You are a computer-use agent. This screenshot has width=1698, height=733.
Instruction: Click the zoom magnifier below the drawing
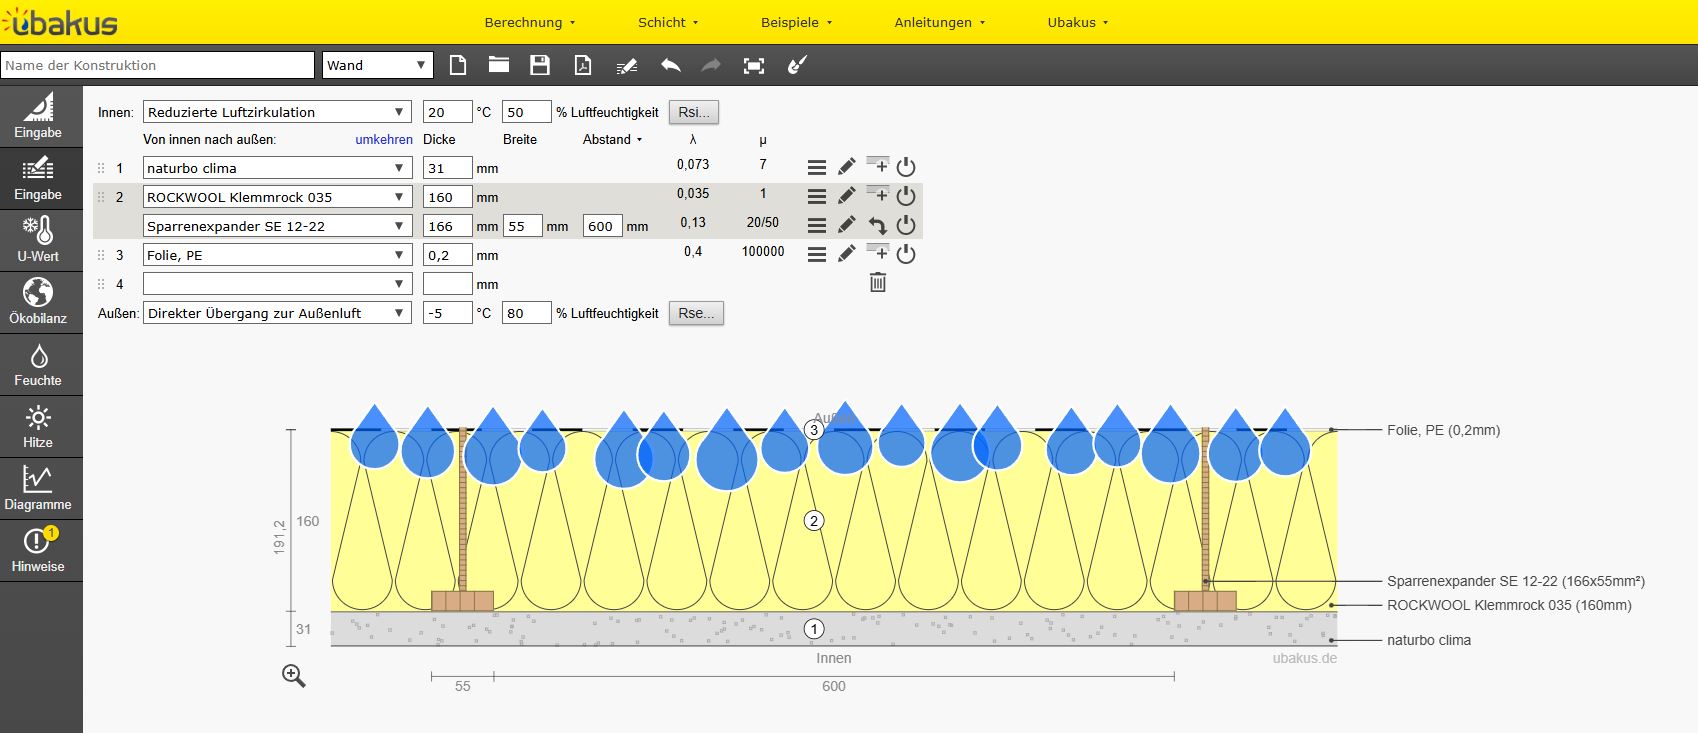(x=293, y=676)
